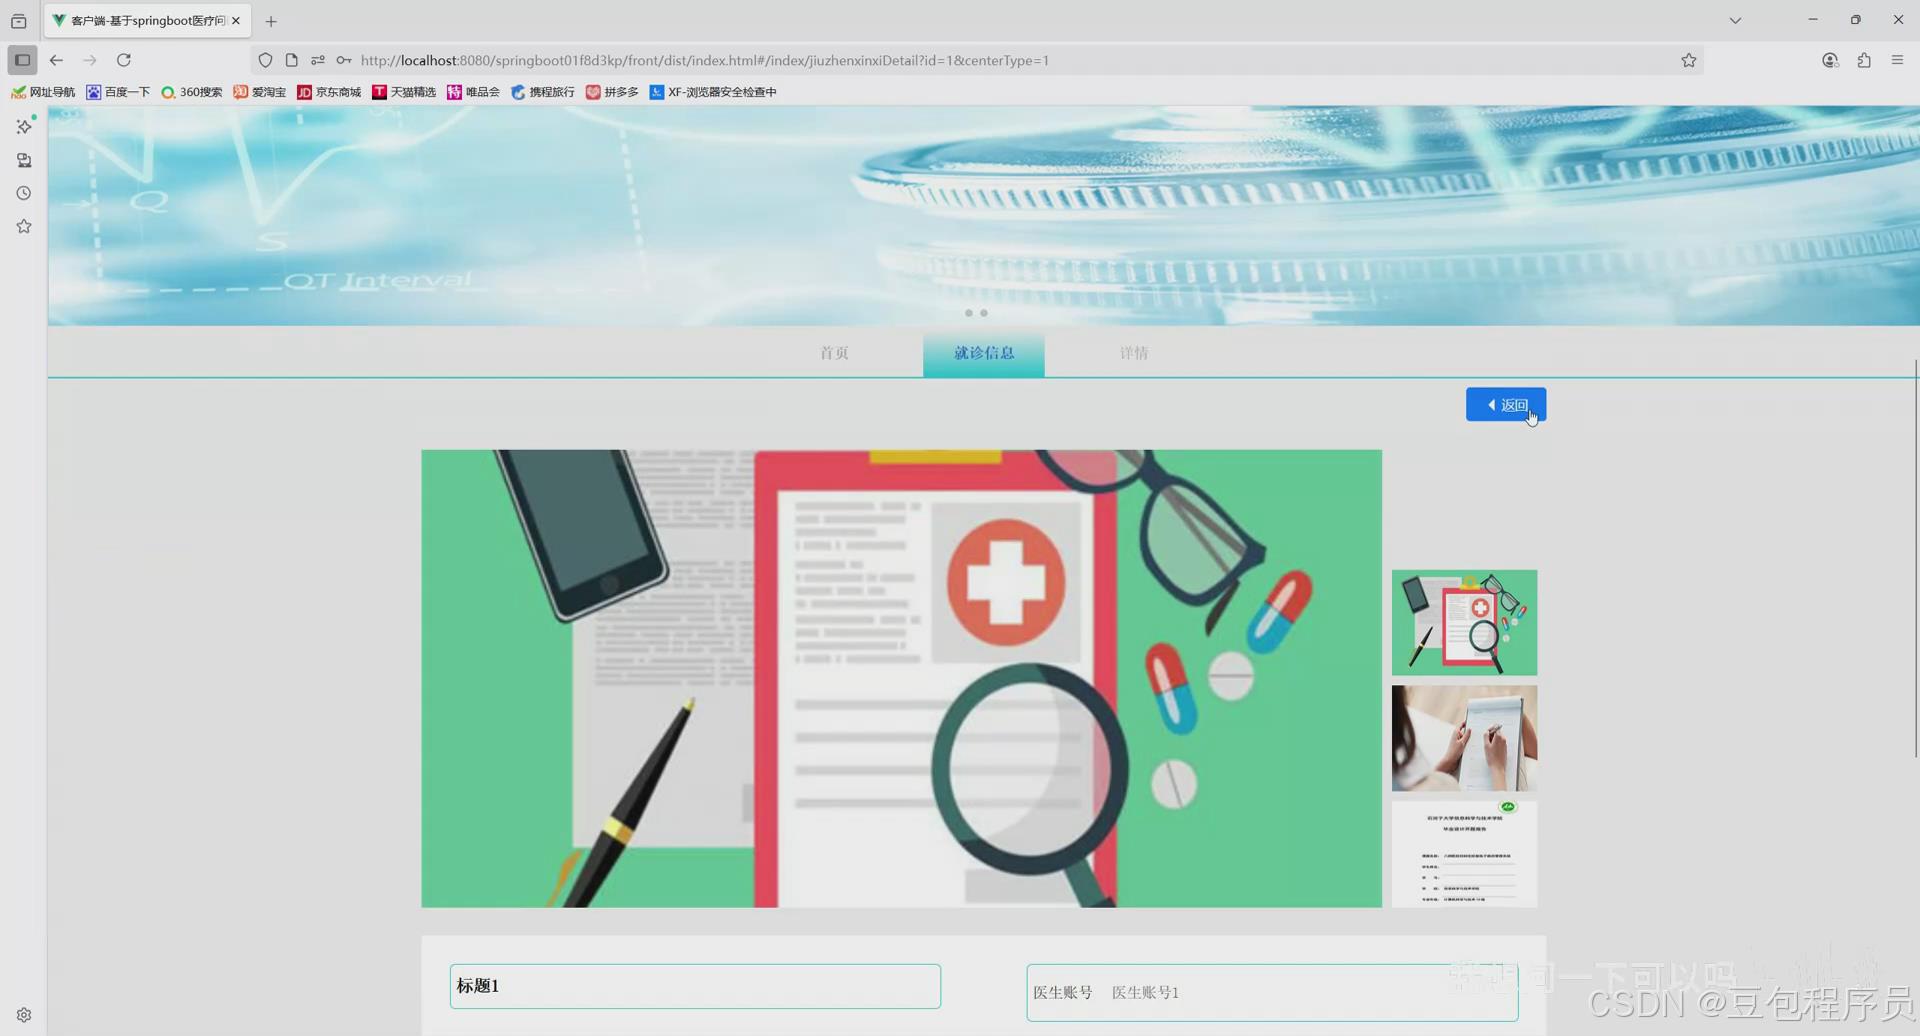The height and width of the screenshot is (1036, 1920).
Task: Open the browser hamburger menu
Action: point(1897,60)
